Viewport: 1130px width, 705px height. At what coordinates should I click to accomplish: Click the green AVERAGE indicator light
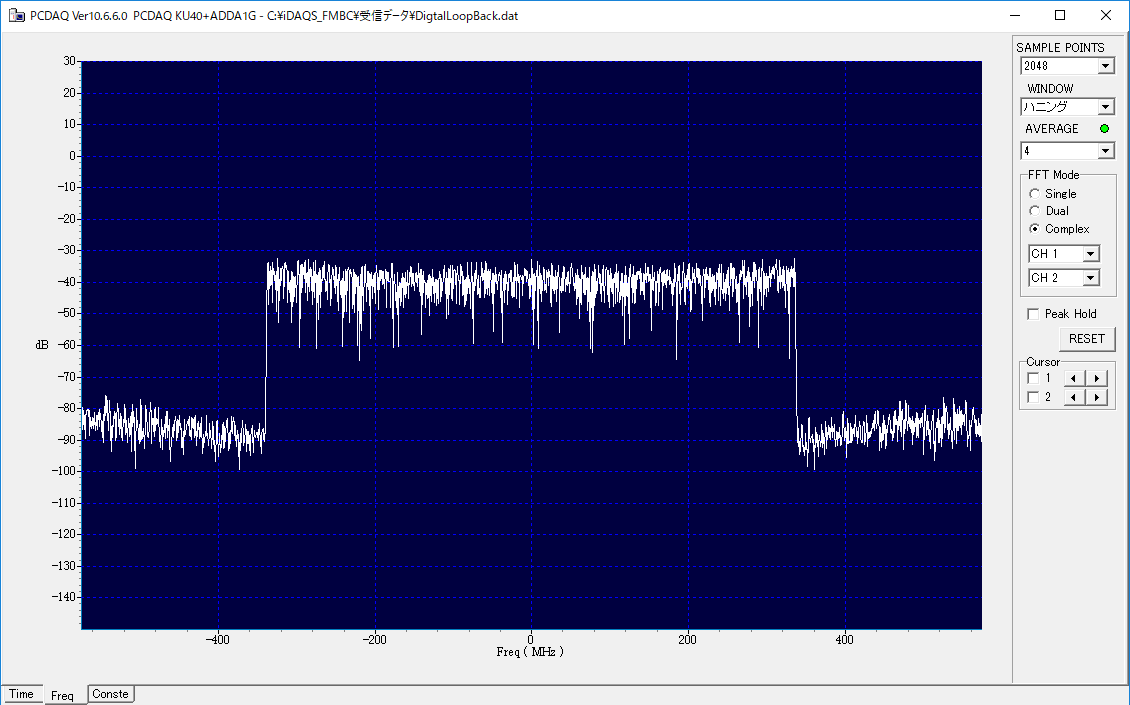[x=1104, y=129]
